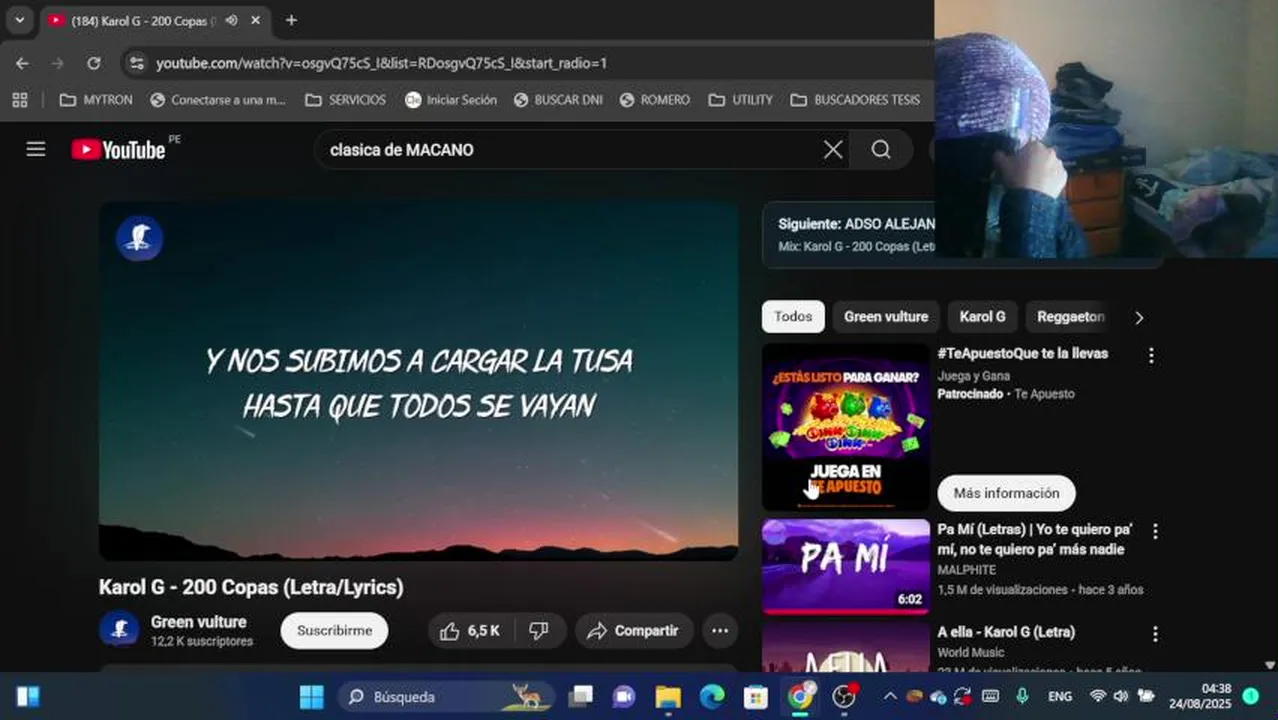Open the YouTube hamburger guide menu
The height and width of the screenshot is (720, 1278).
tap(36, 150)
